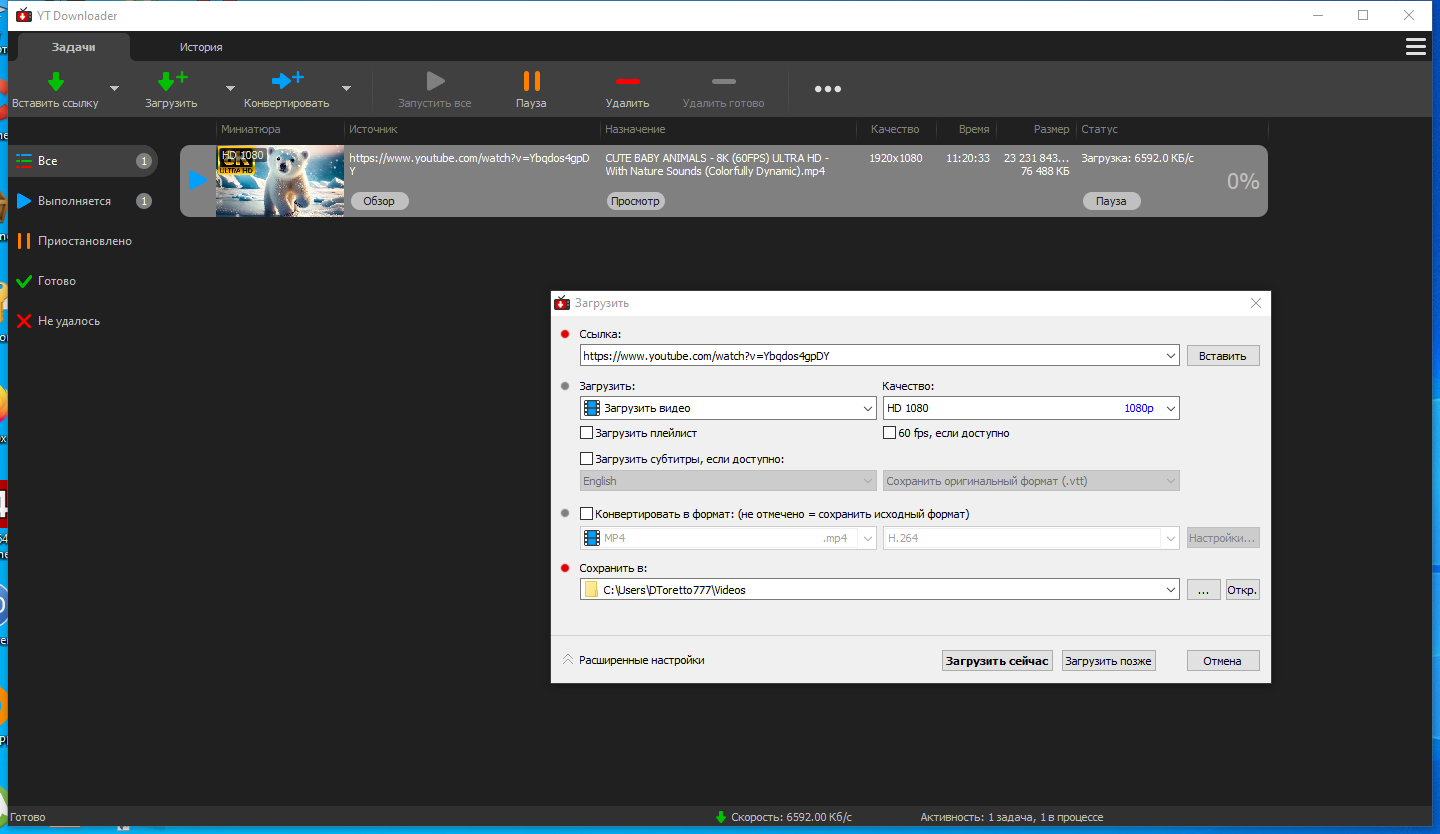Check 60 fps, если доступно option
The height and width of the screenshot is (834, 1440).
click(889, 433)
